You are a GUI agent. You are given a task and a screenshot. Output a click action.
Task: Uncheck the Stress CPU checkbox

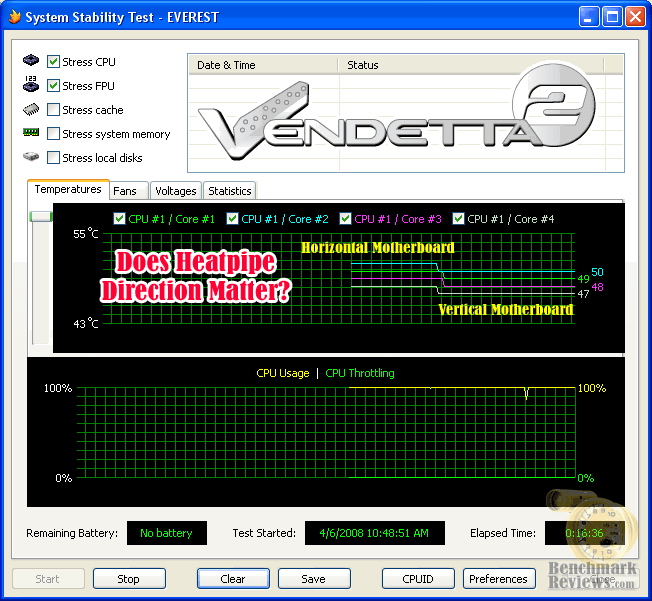click(x=53, y=62)
